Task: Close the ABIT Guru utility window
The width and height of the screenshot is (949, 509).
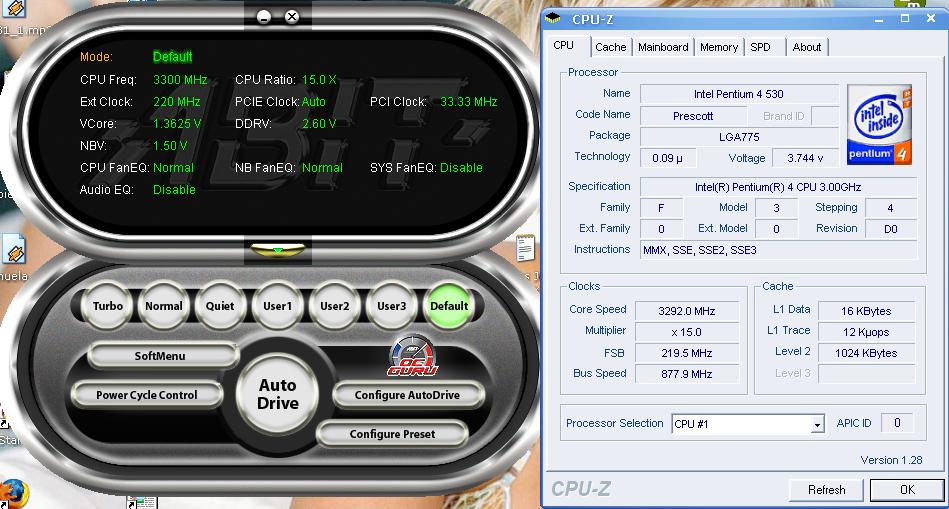Action: tap(292, 16)
